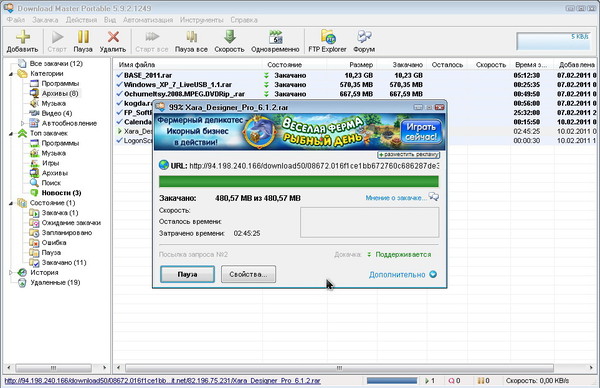Screen dimensions: 600x388
Task: Select Закачано (11) filter
Action: (x=64, y=262)
